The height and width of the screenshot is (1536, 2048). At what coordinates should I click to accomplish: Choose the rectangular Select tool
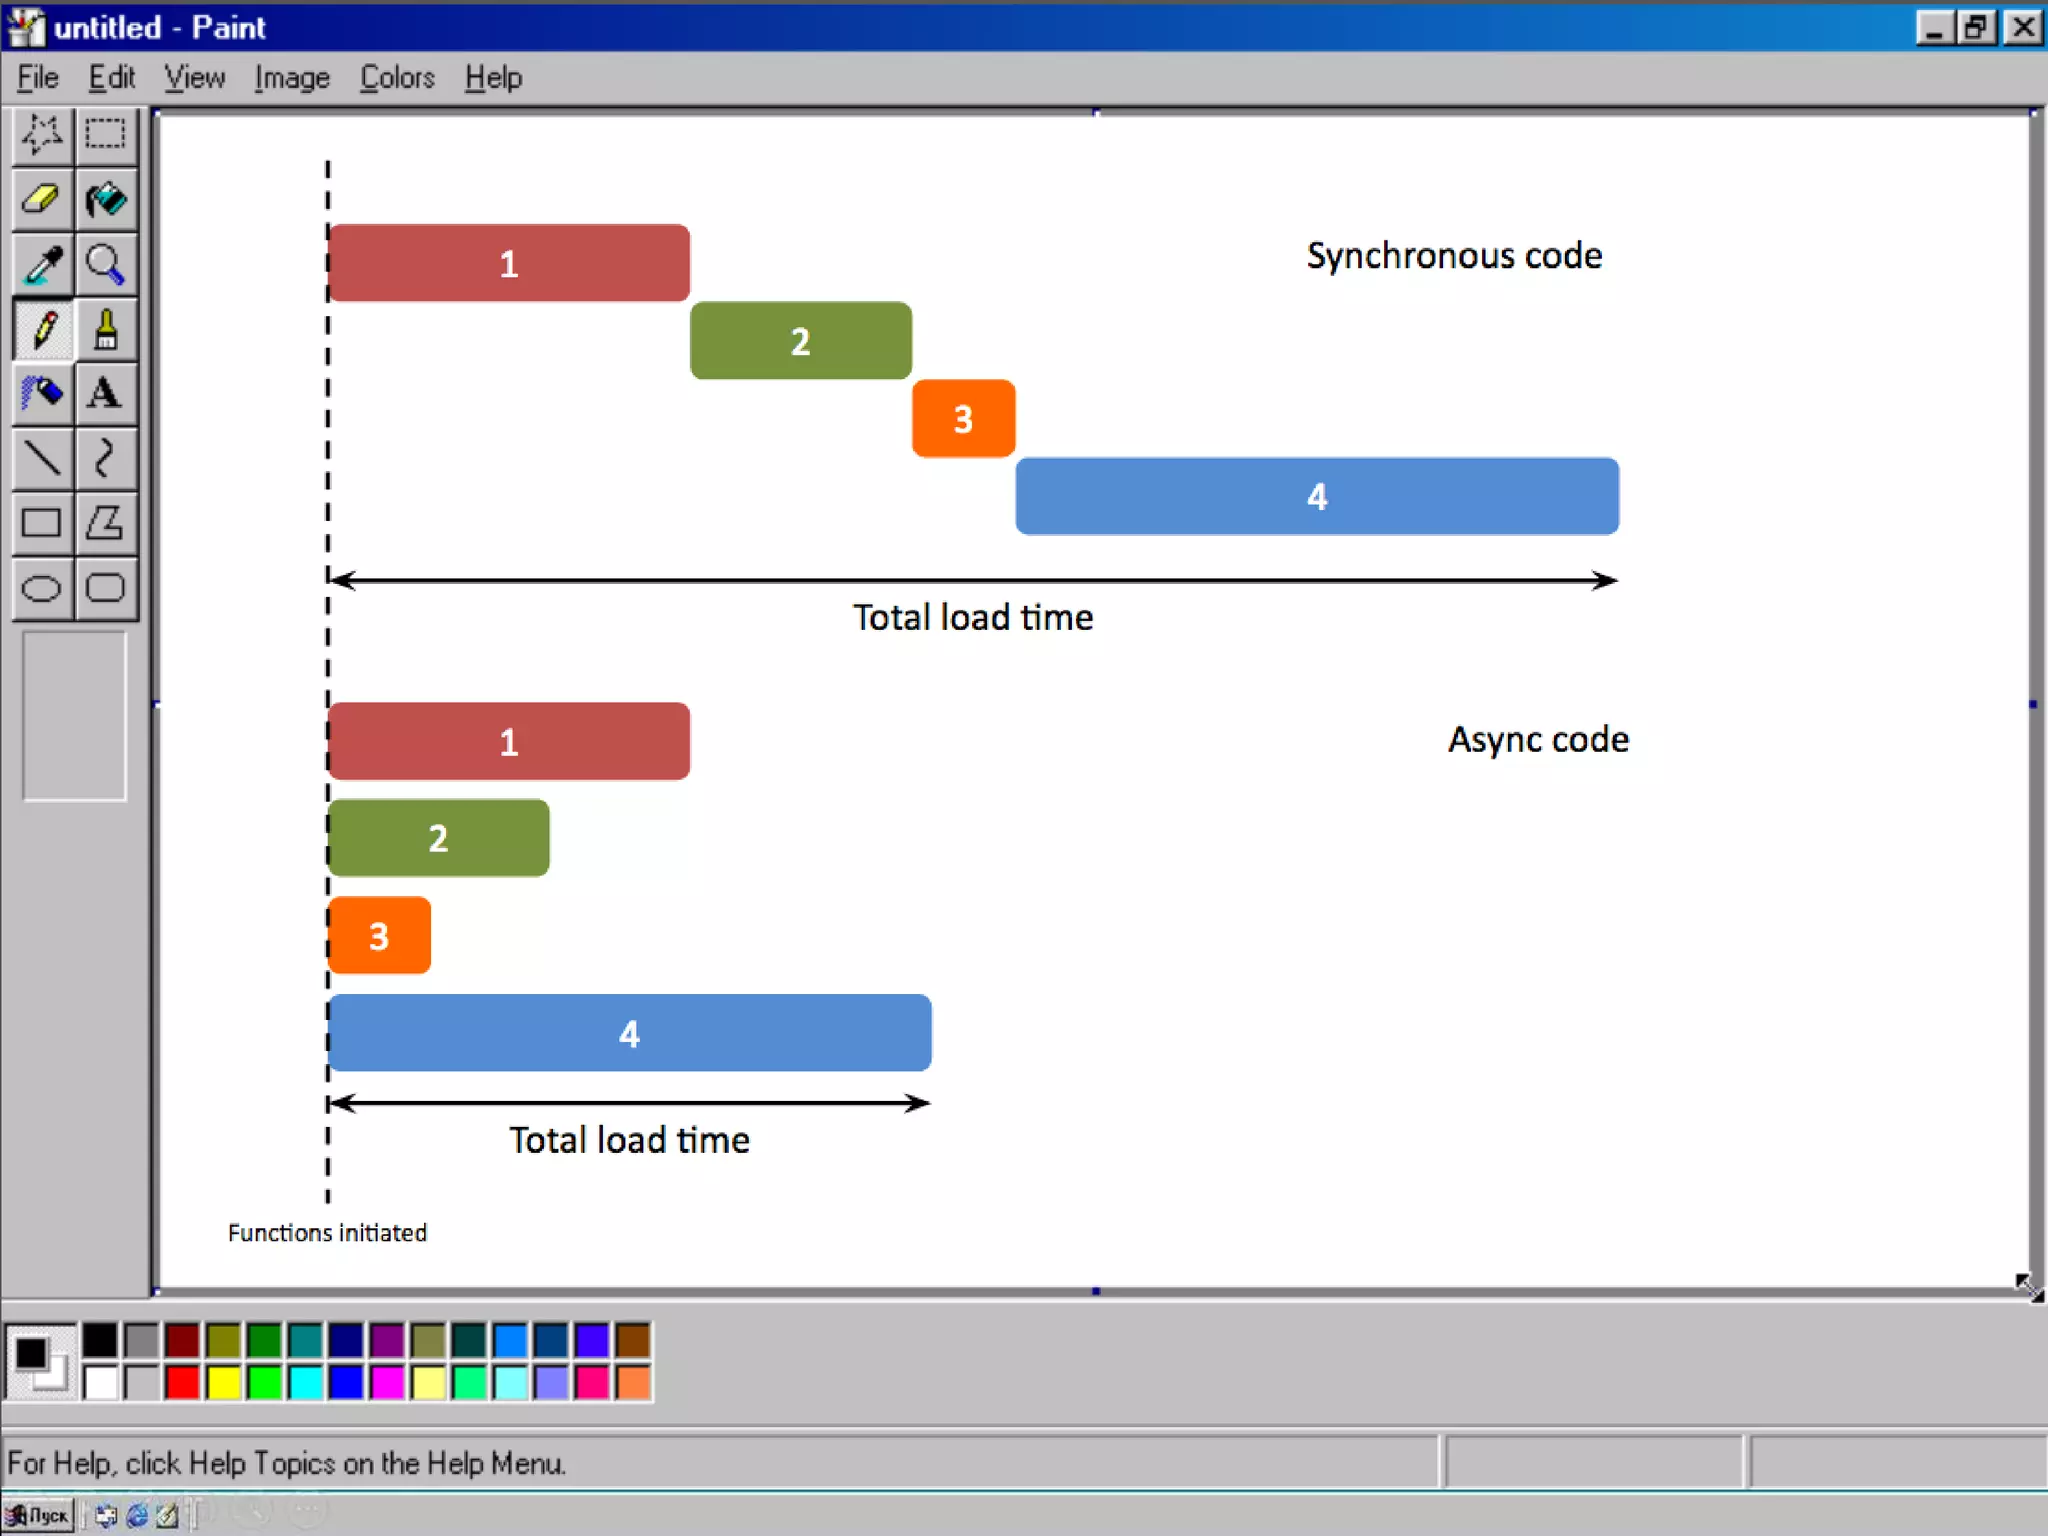[x=105, y=134]
